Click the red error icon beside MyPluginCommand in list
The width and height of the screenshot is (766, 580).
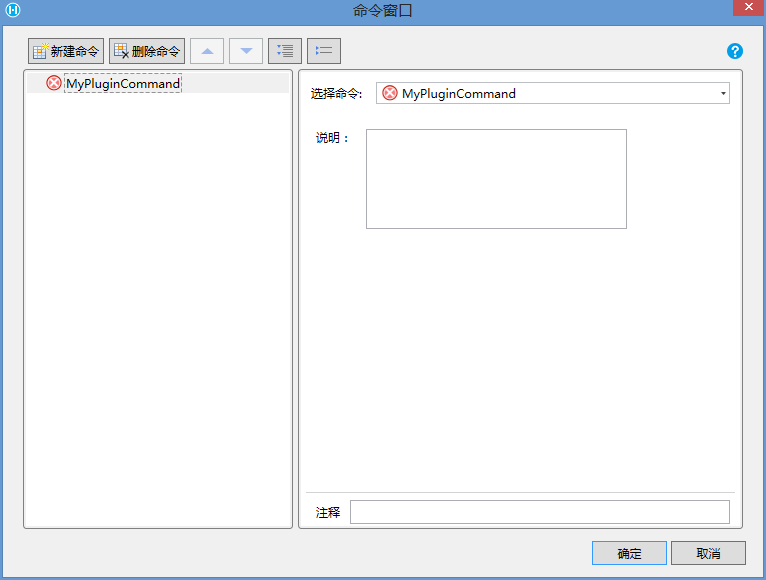[54, 83]
